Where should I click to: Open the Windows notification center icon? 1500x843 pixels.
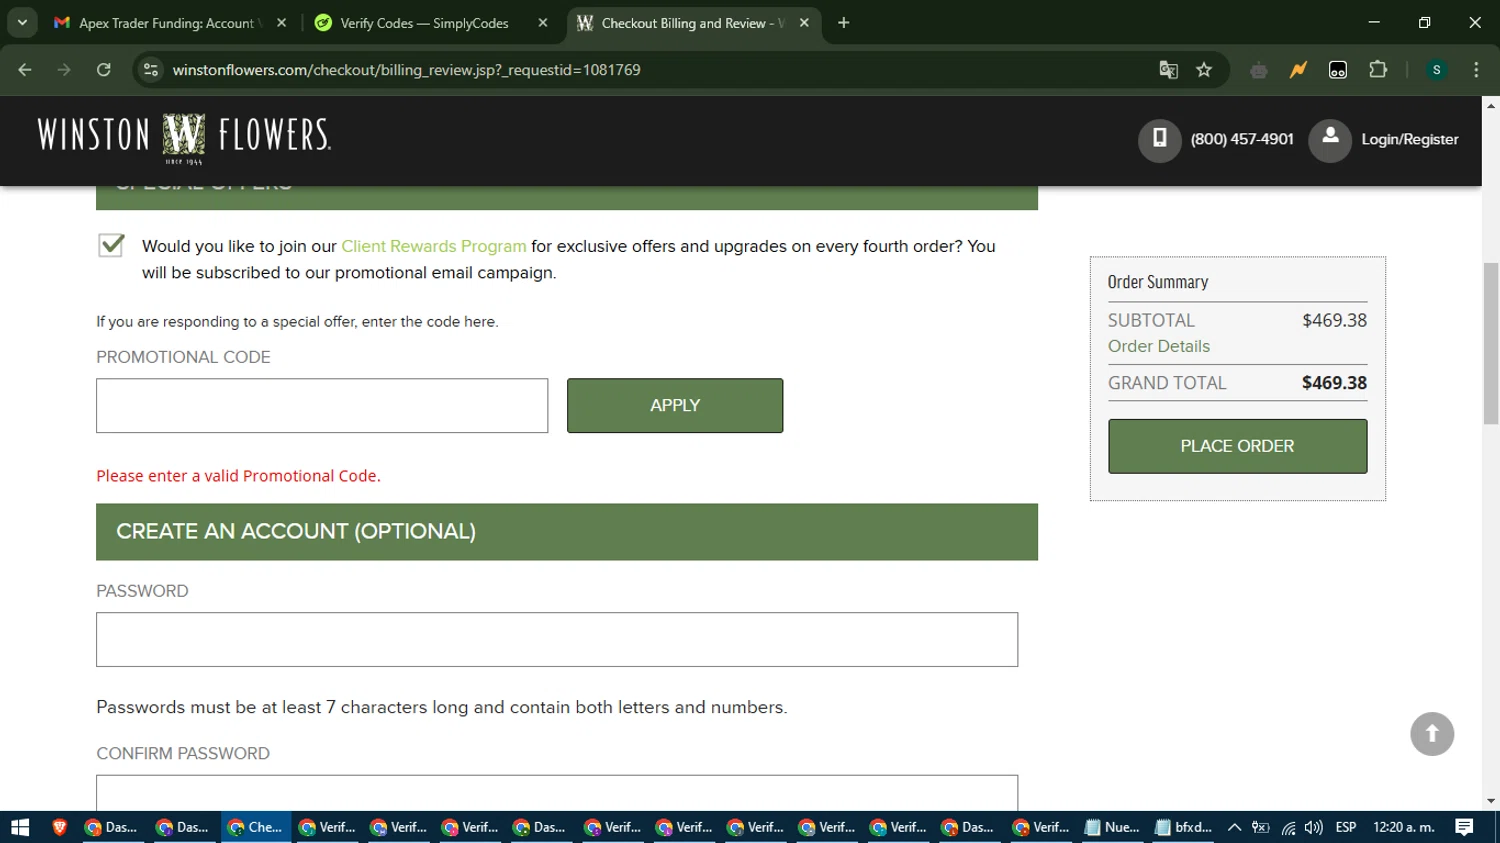pyautogui.click(x=1465, y=827)
